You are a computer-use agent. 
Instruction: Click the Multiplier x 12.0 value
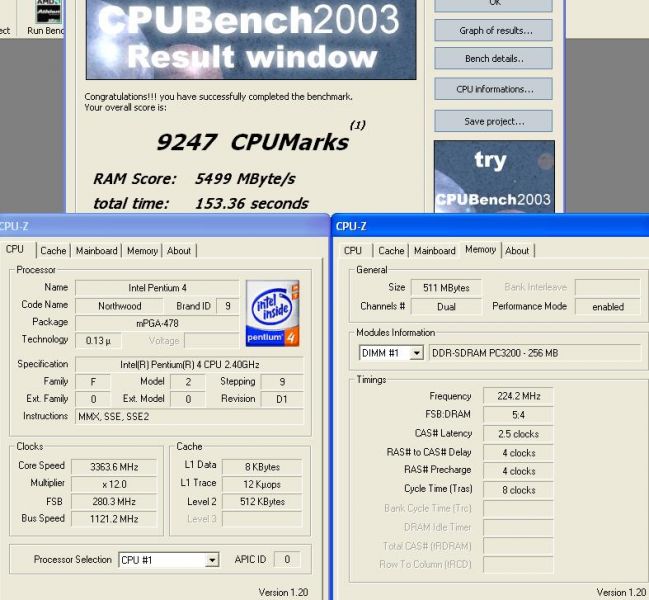pos(114,484)
